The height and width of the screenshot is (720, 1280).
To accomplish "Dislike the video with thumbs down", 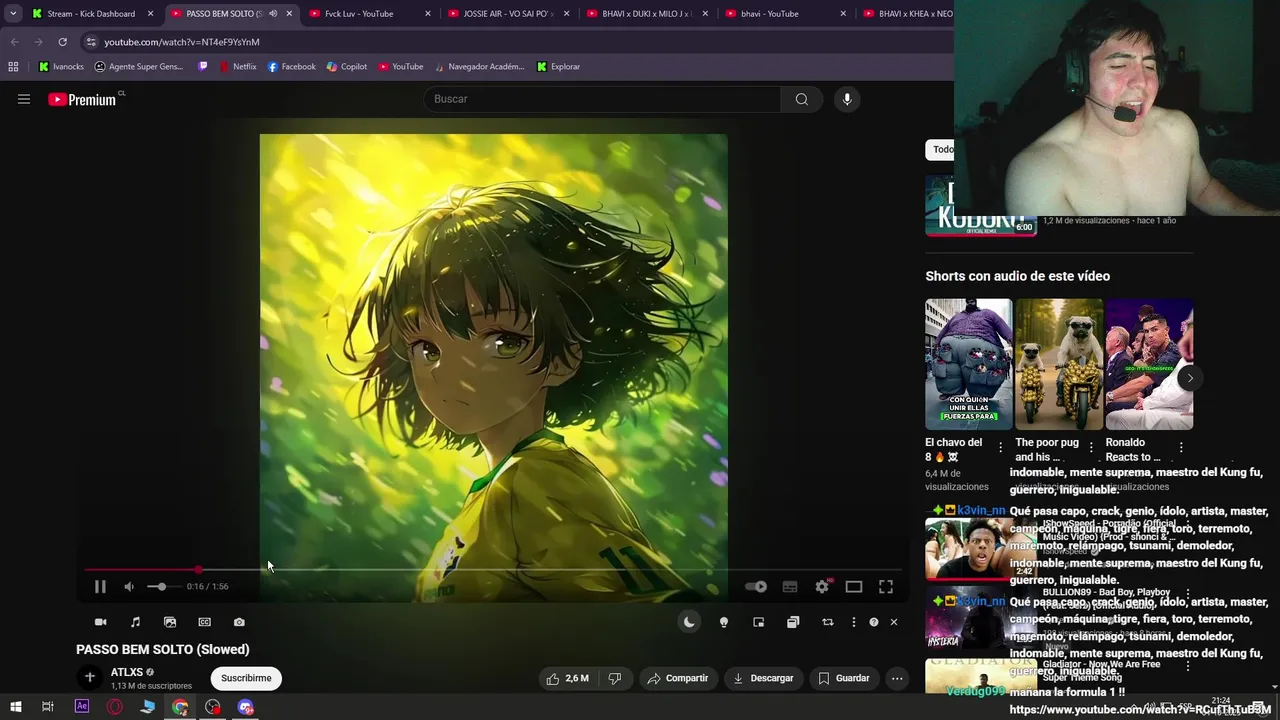I will pyautogui.click(x=615, y=678).
